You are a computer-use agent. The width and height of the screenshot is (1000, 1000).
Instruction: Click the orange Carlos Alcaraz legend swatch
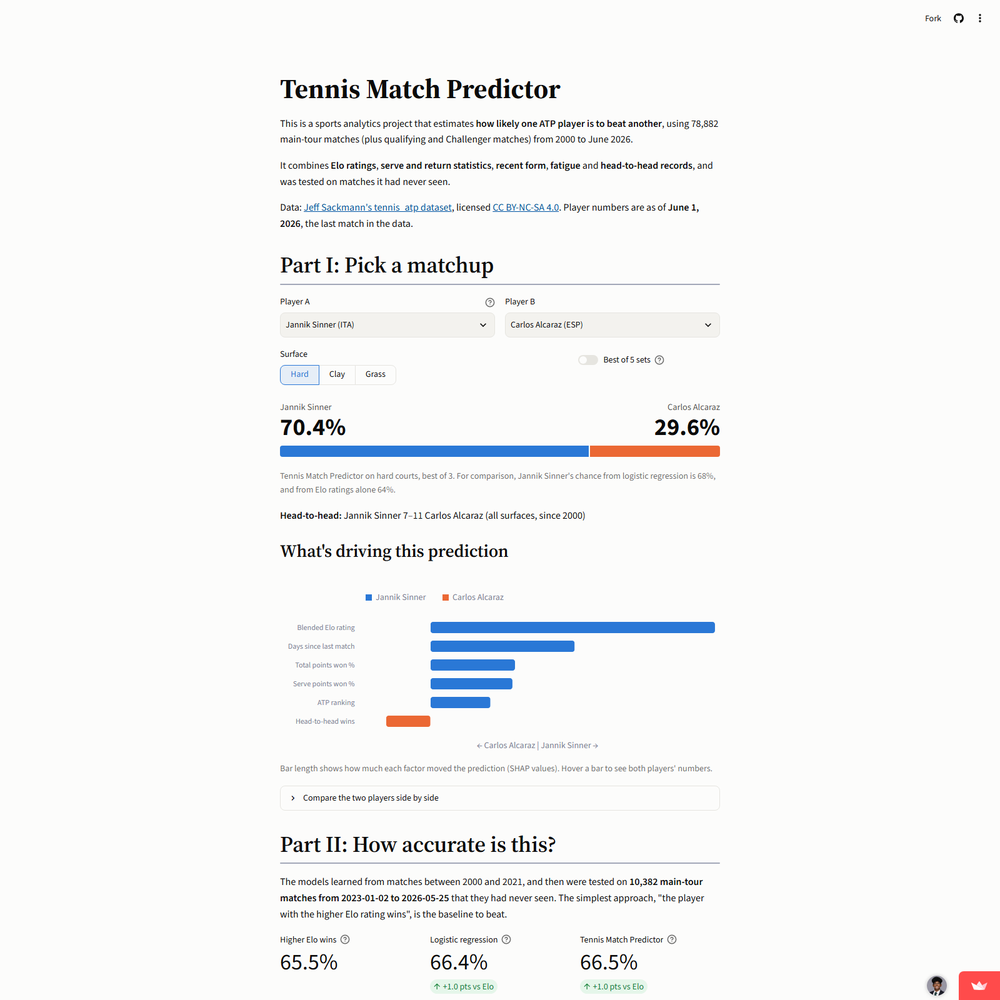point(445,598)
